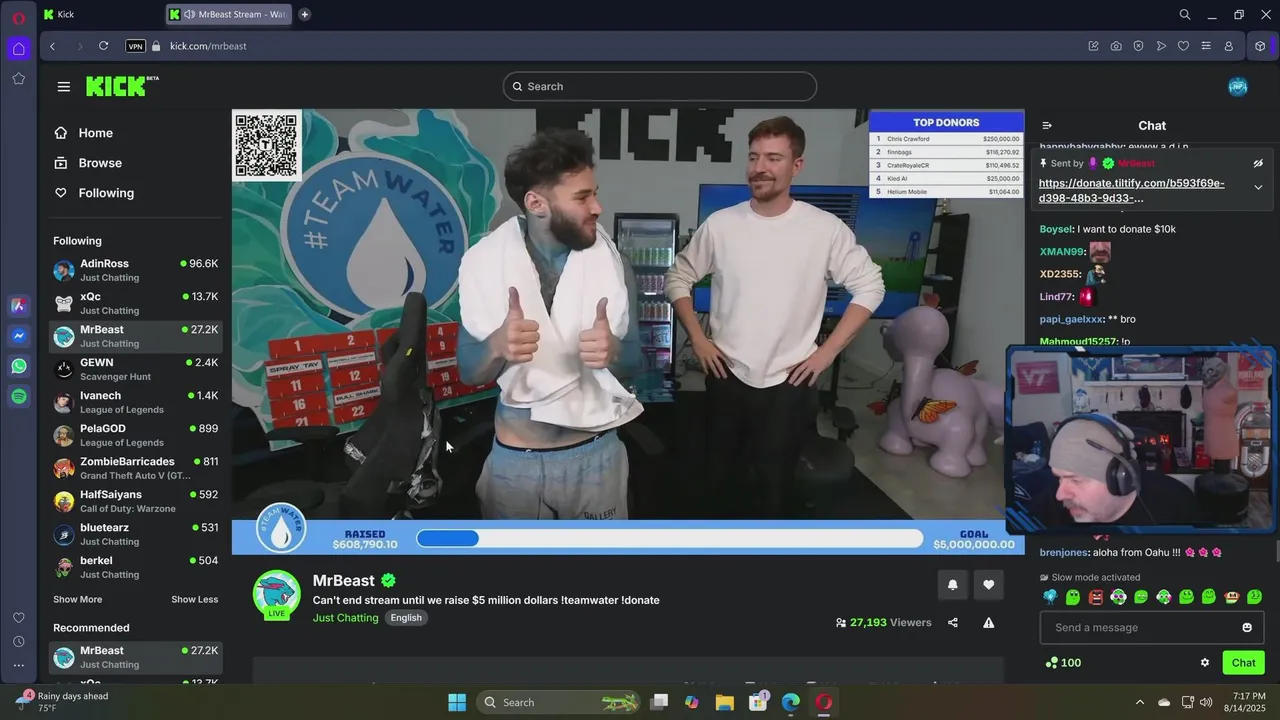1280x720 pixels.
Task: Open Spotify in the Opera sidebar
Action: click(19, 397)
